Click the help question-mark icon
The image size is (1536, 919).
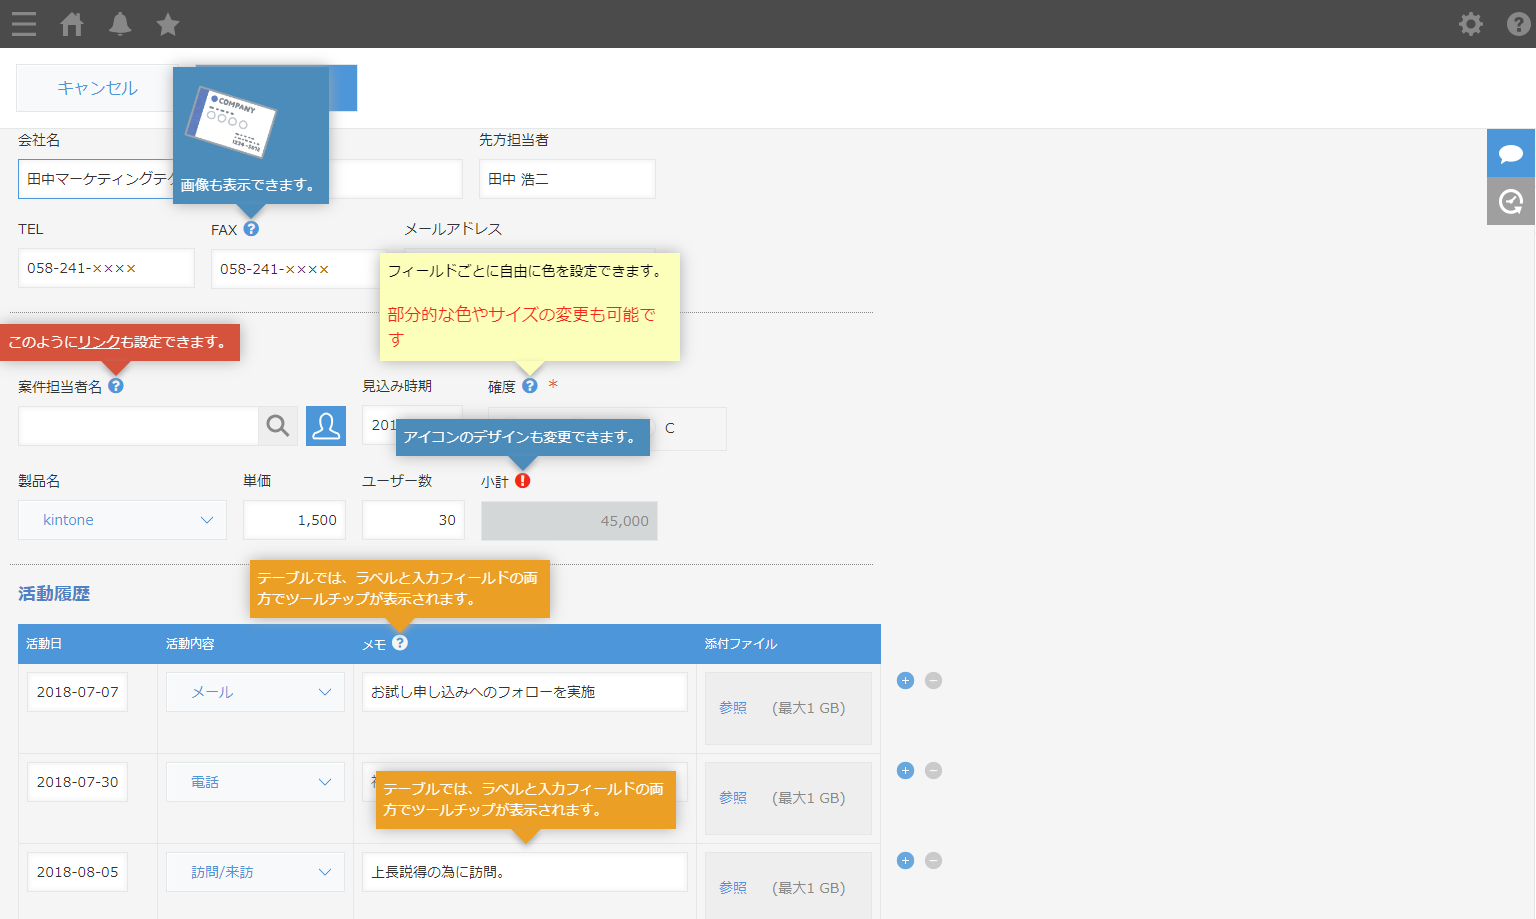pos(1518,24)
